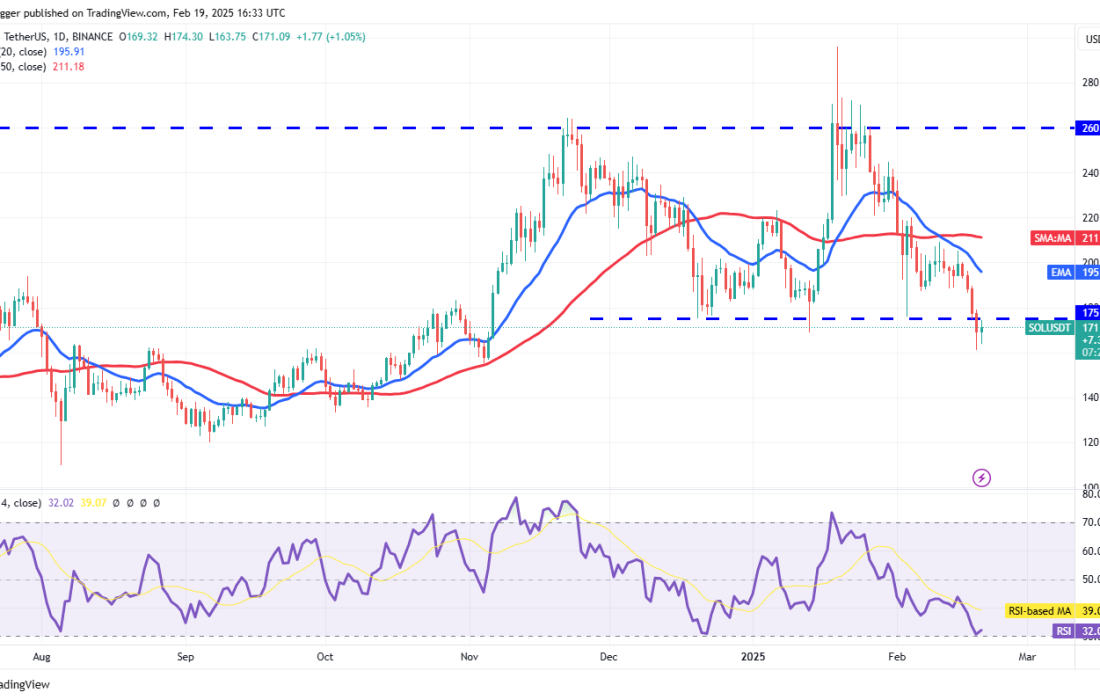The image size is (1100, 700).
Task: Click the blue 175 support level label
Action: pos(1087,312)
